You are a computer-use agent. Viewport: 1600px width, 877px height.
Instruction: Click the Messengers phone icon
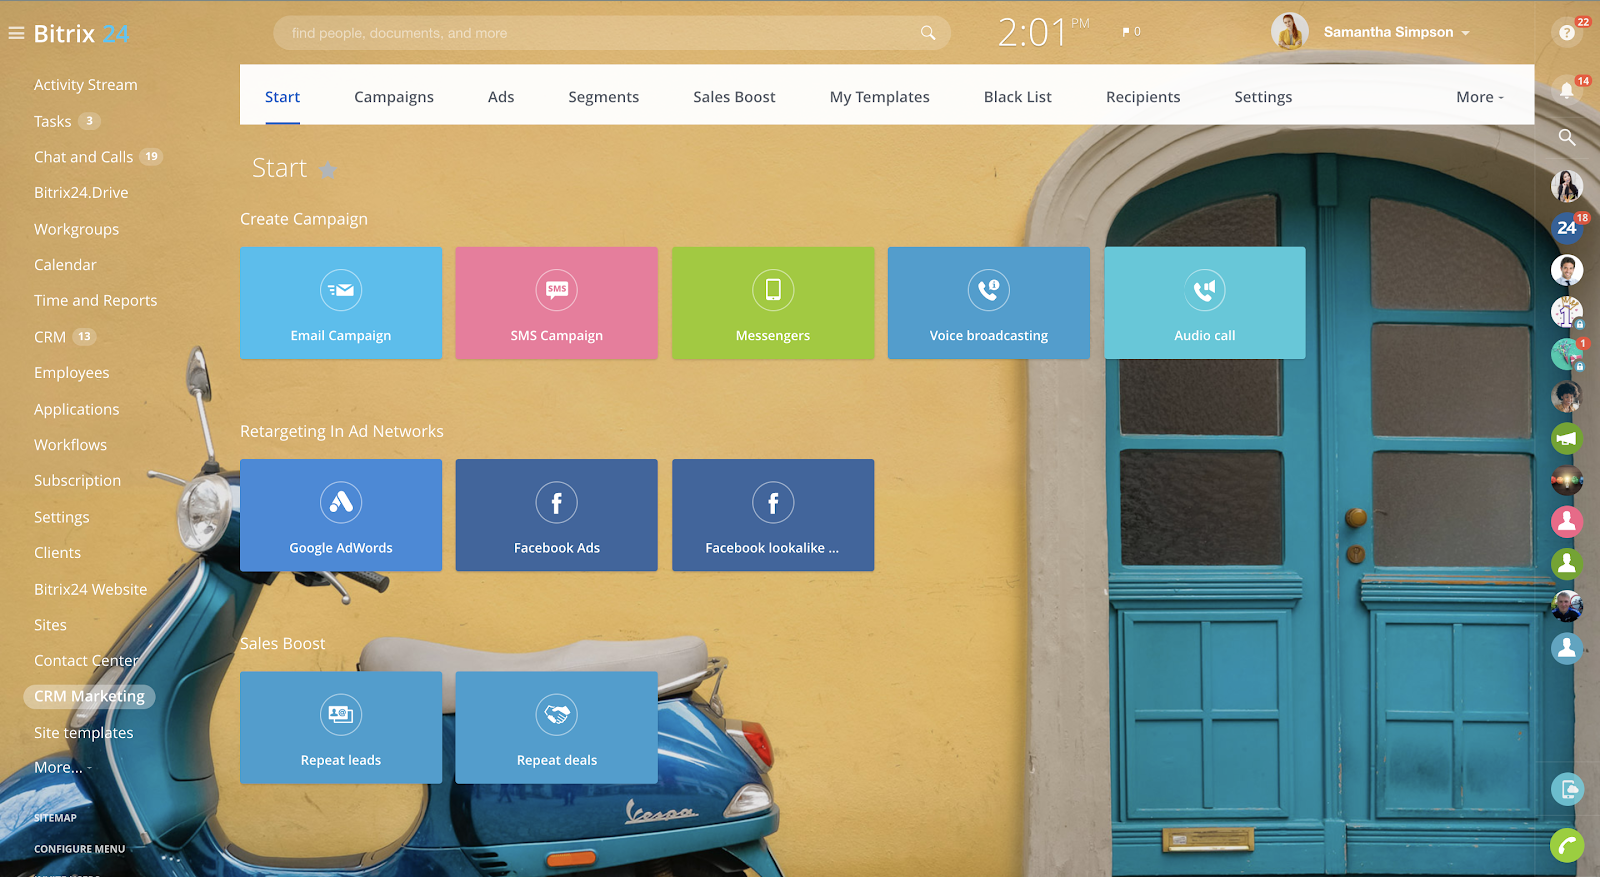pos(773,290)
